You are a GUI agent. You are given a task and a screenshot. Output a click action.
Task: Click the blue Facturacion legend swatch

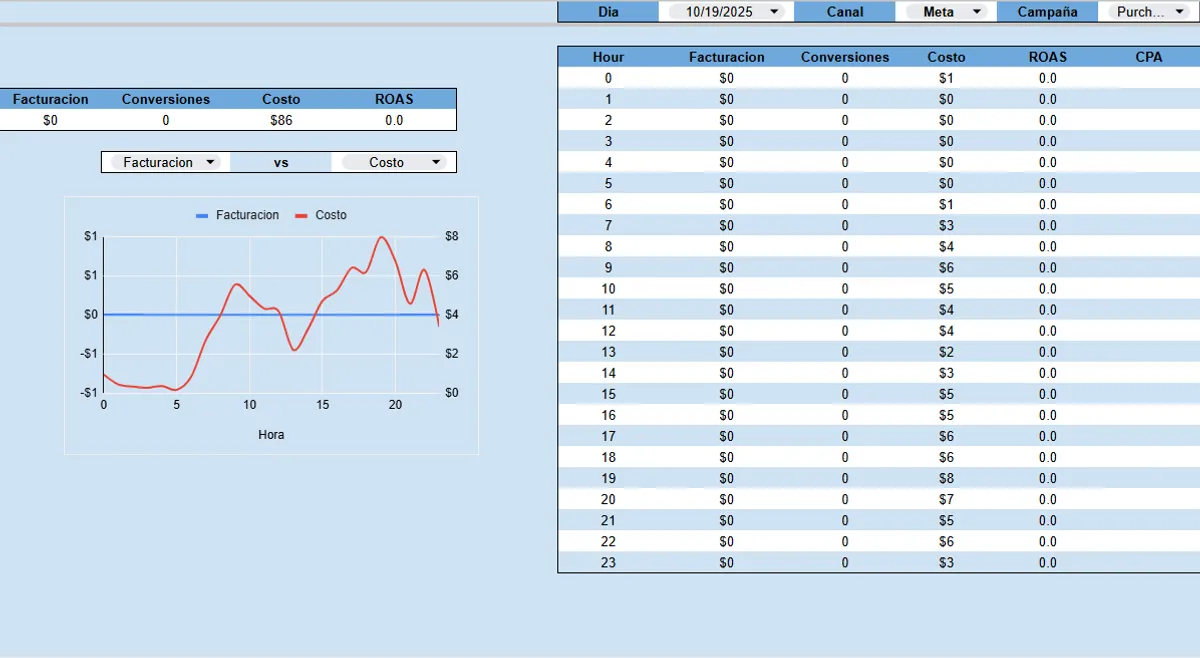point(202,215)
